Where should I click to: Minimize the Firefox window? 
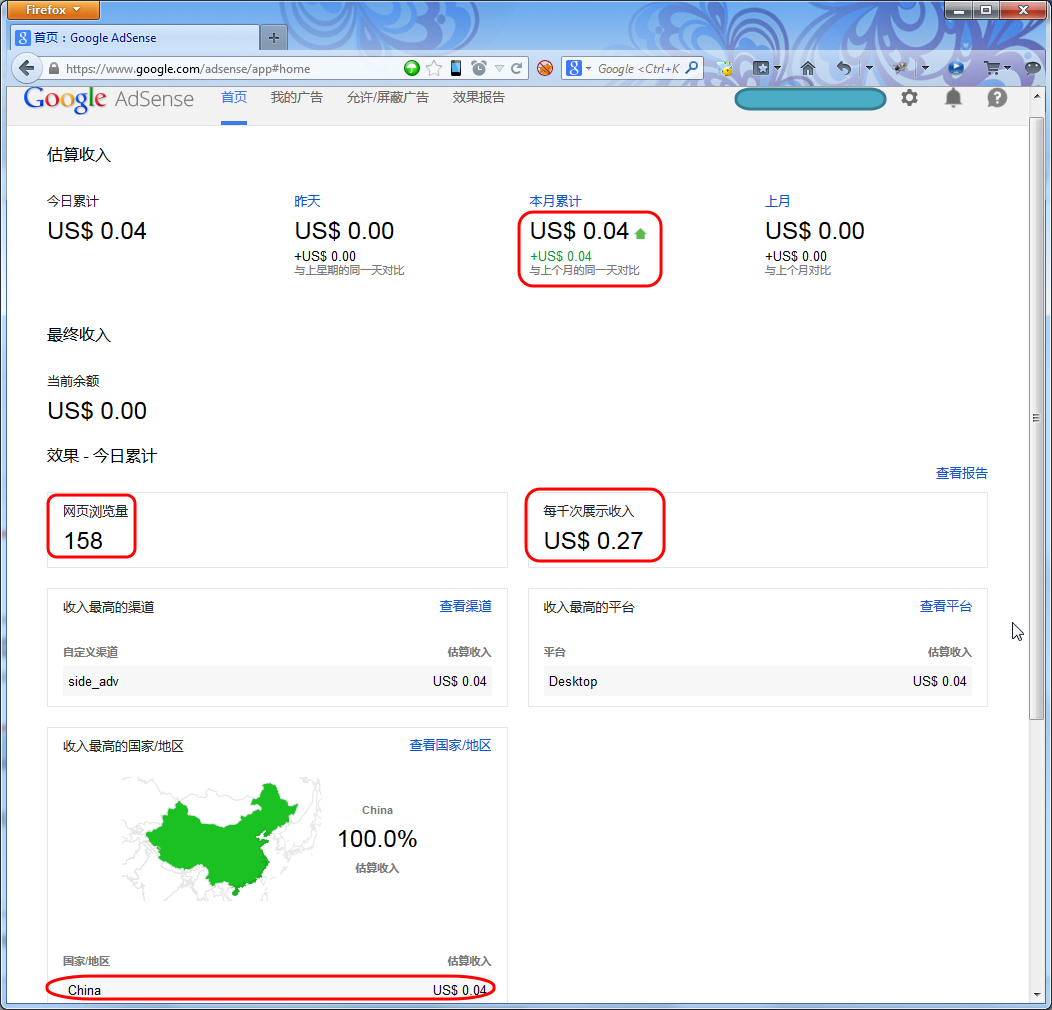click(x=958, y=10)
